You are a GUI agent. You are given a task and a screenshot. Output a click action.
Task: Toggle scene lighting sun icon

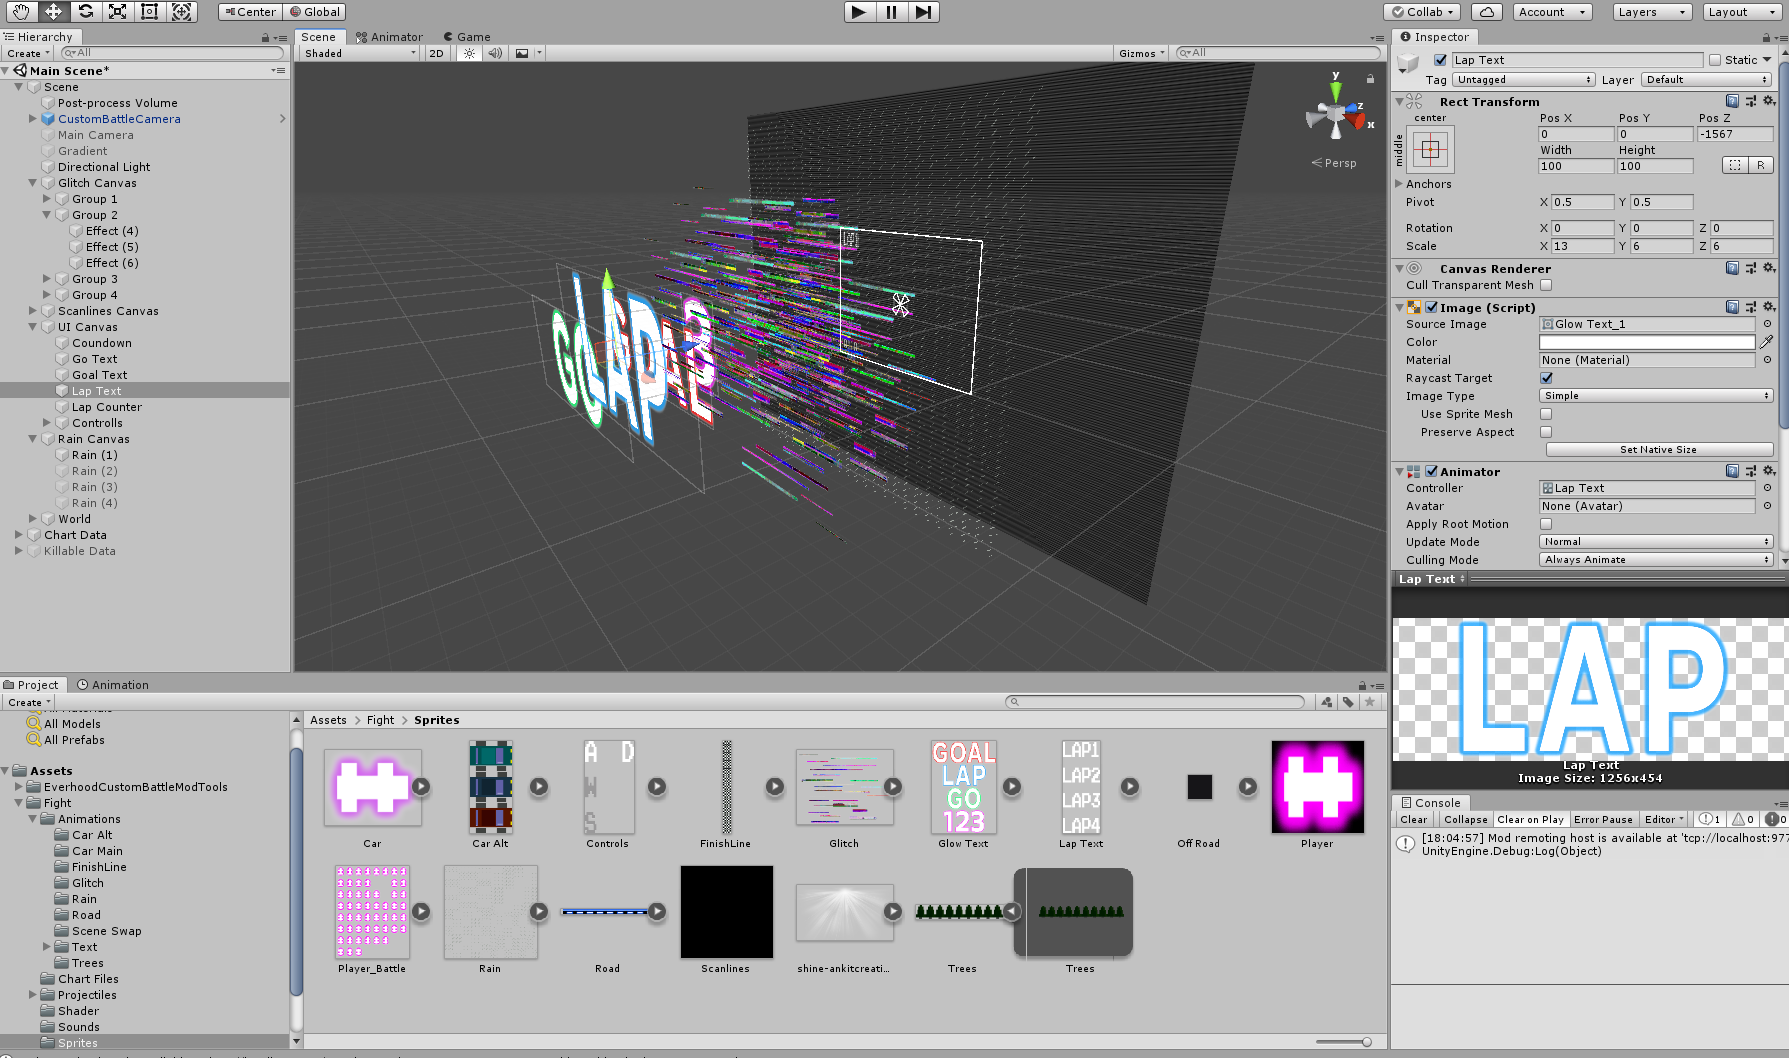469,53
